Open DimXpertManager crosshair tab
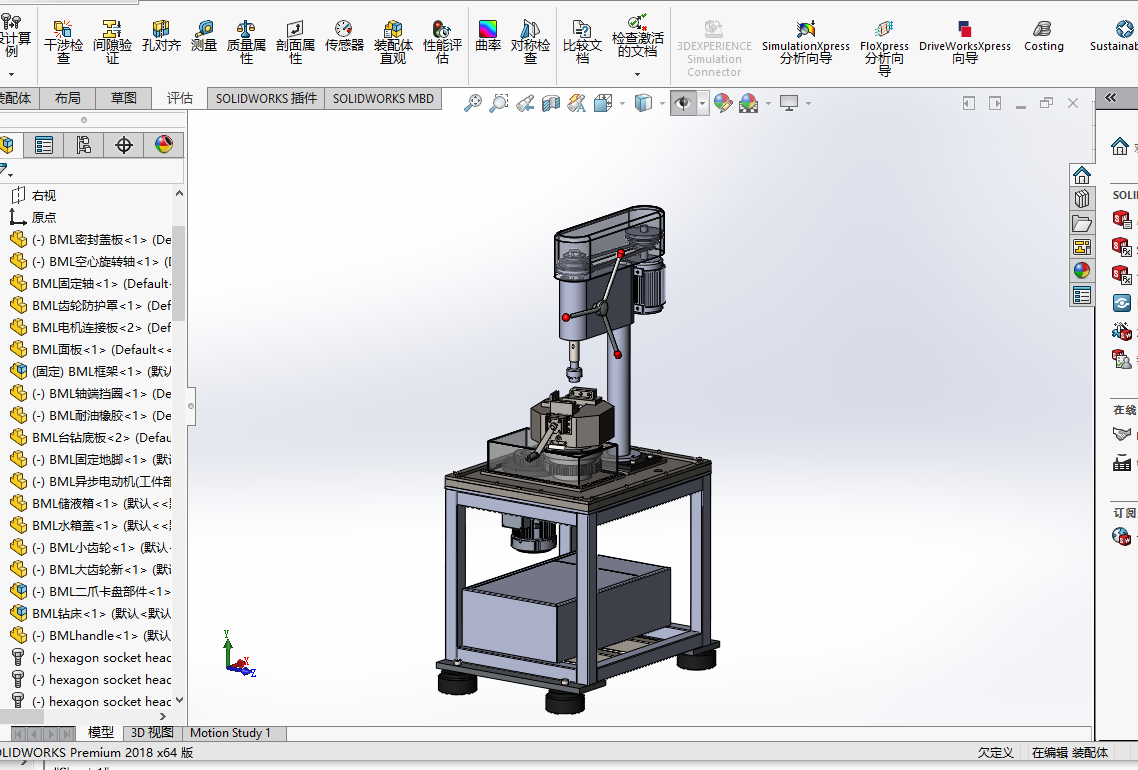 click(123, 145)
